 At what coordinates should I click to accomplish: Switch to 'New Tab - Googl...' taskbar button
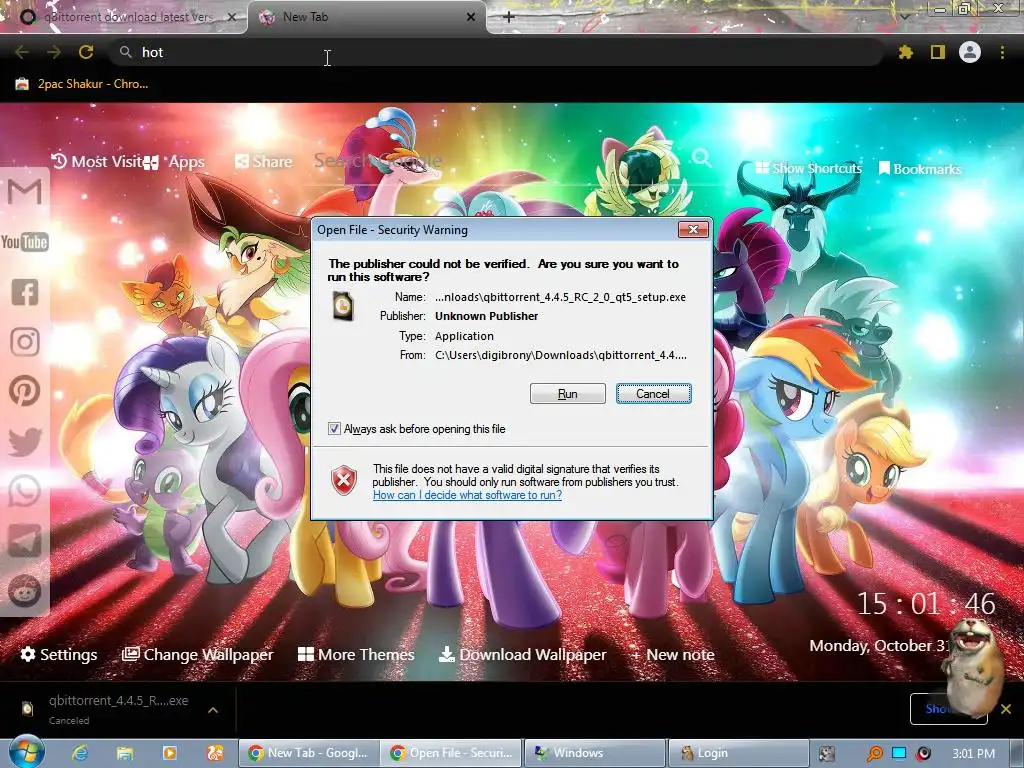coord(308,753)
